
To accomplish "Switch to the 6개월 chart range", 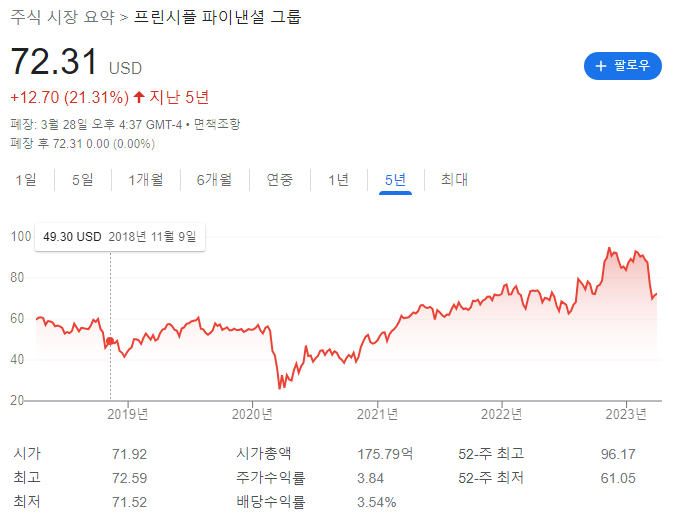I will 214,180.
